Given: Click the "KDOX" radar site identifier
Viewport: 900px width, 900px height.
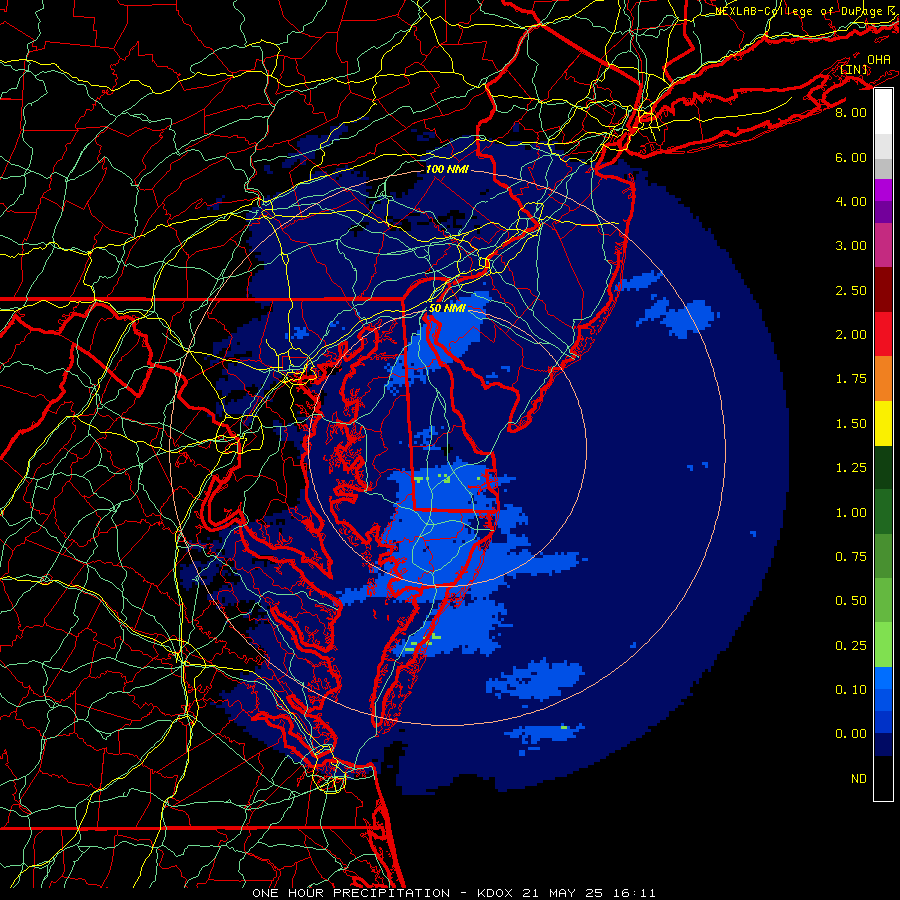Looking at the screenshot, I should click(496, 893).
